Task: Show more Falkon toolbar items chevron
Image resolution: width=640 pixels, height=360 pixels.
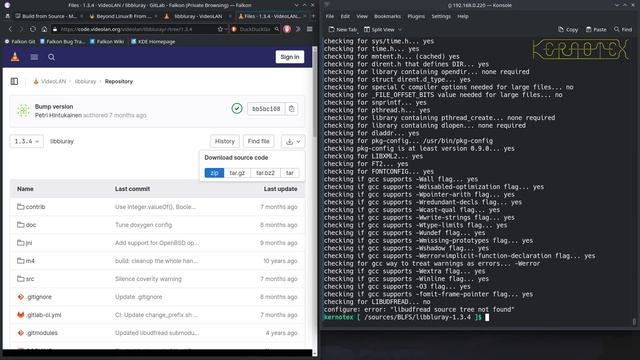Action: [298, 29]
